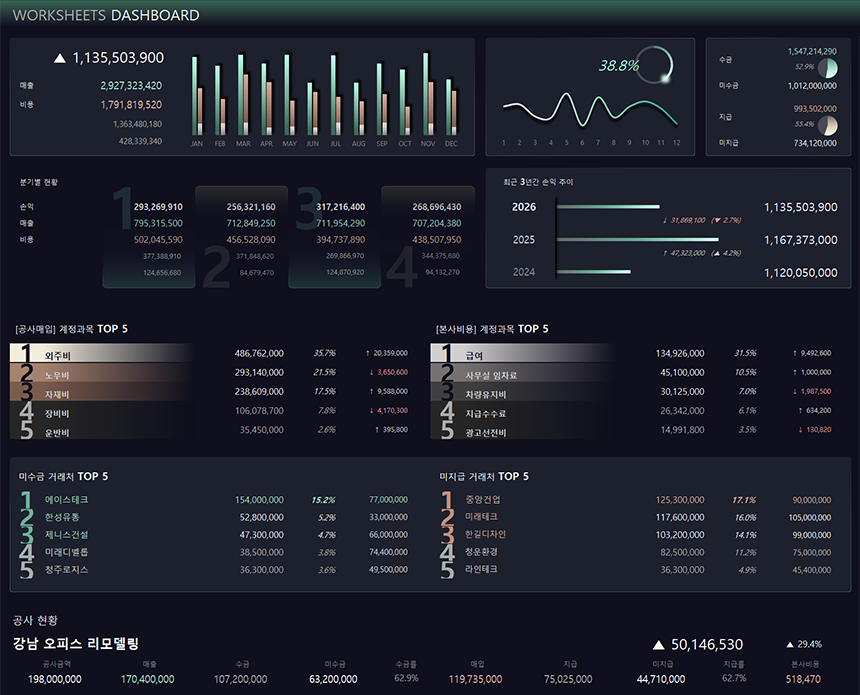Click the project 매입 value 119,735,000

click(476, 679)
